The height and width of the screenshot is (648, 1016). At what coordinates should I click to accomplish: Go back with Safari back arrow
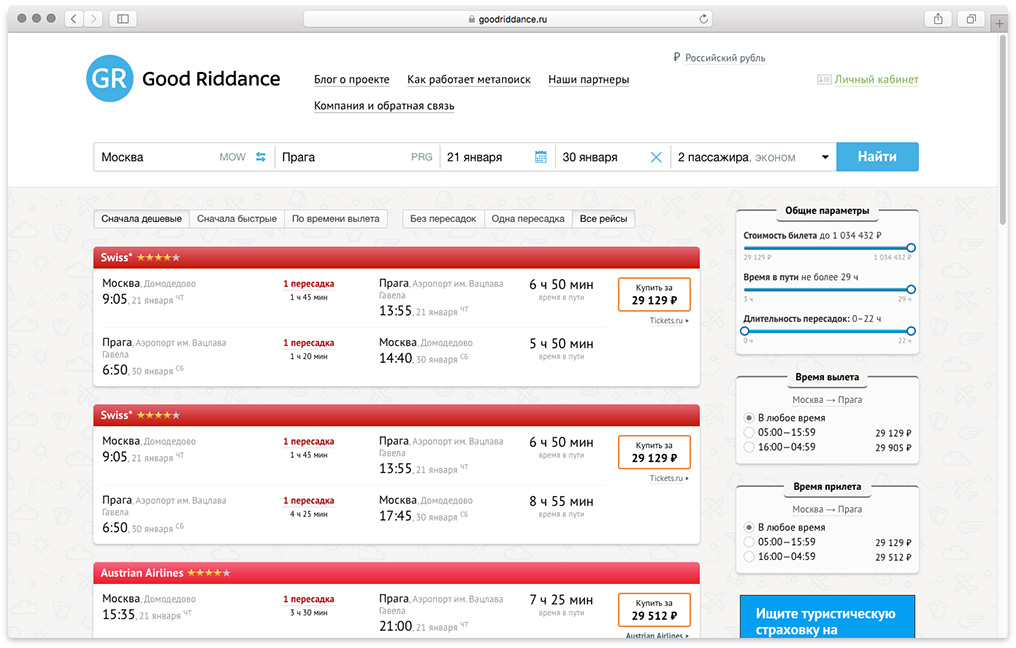(75, 19)
